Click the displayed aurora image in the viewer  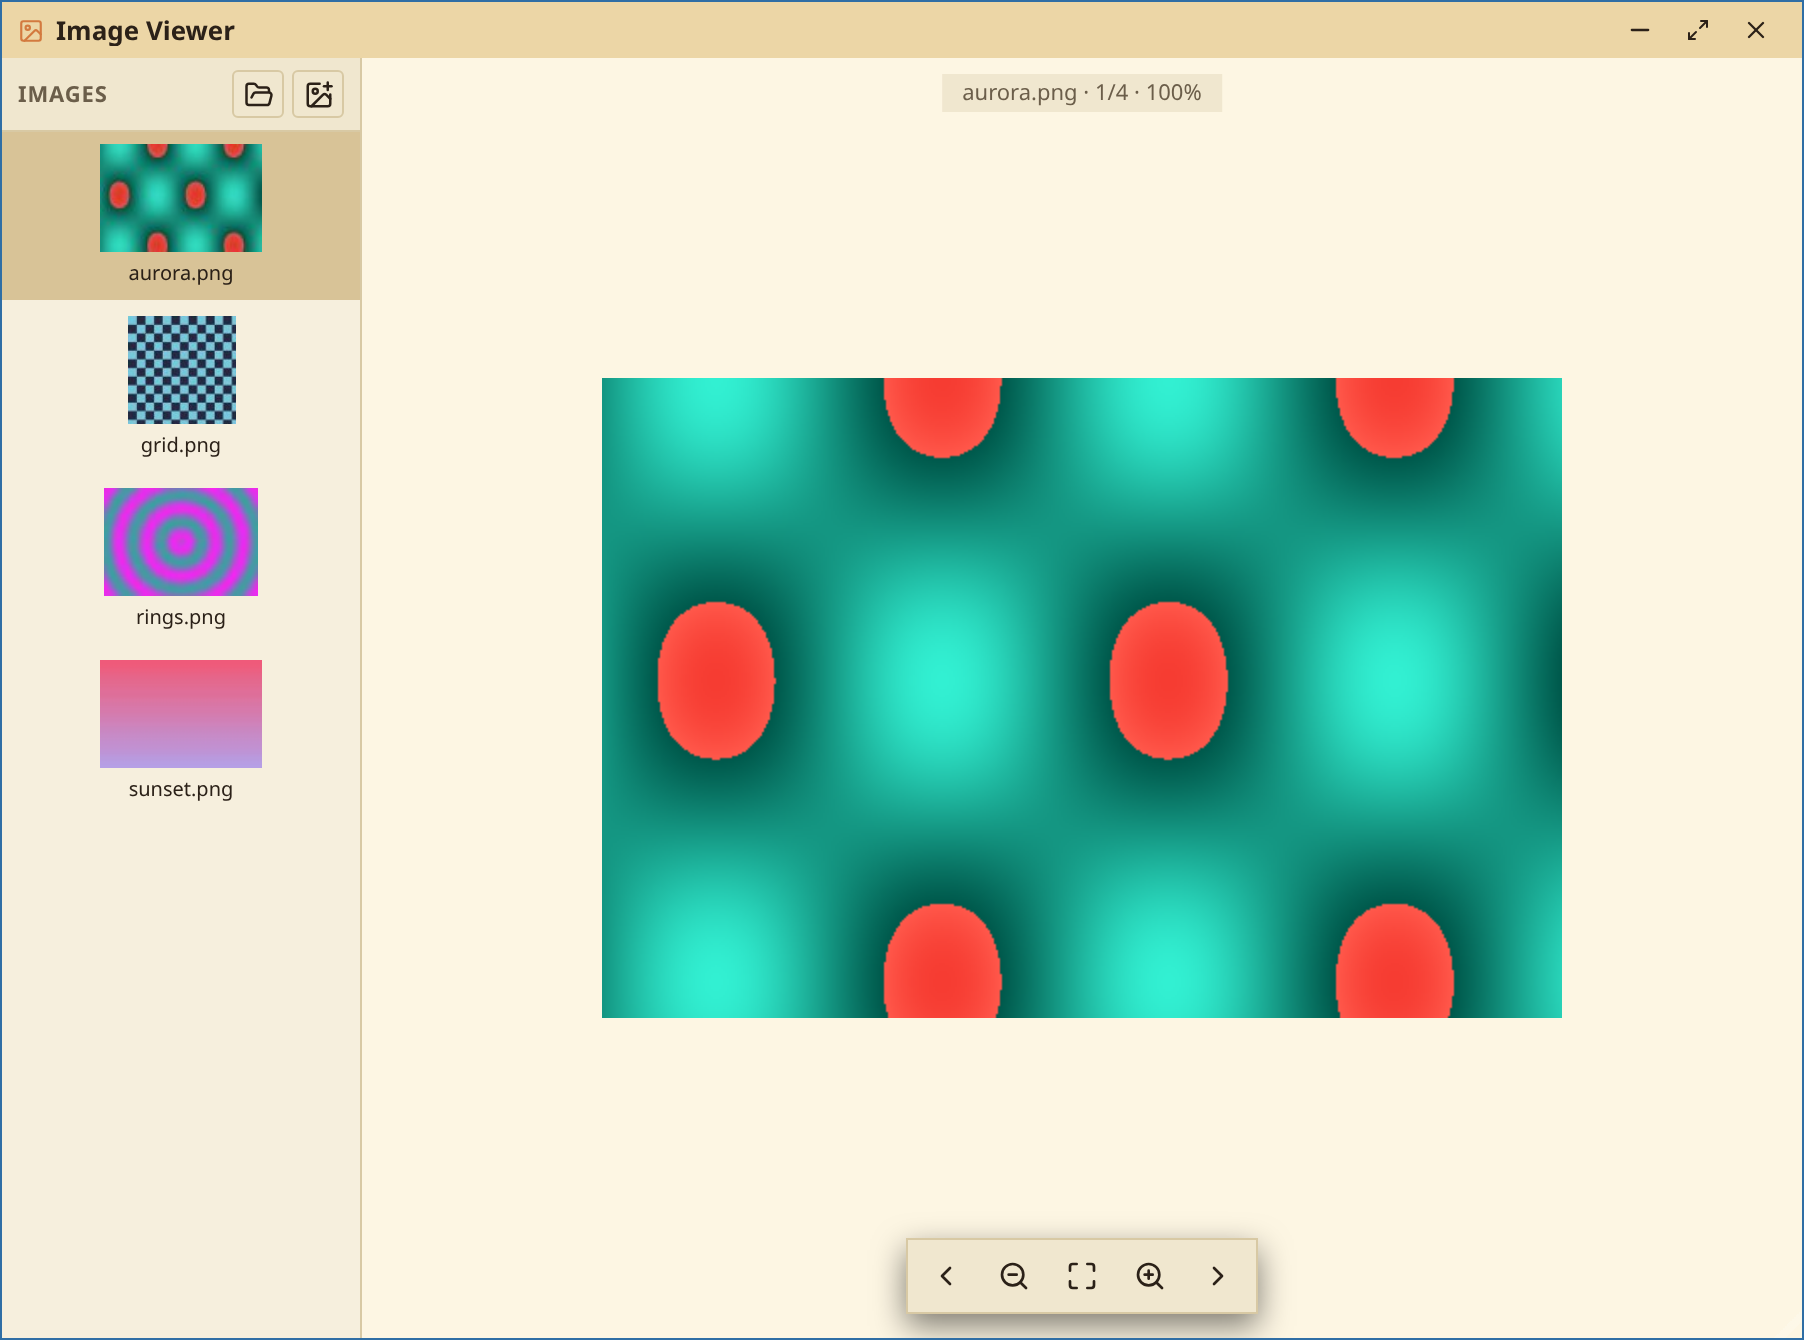pyautogui.click(x=1082, y=698)
